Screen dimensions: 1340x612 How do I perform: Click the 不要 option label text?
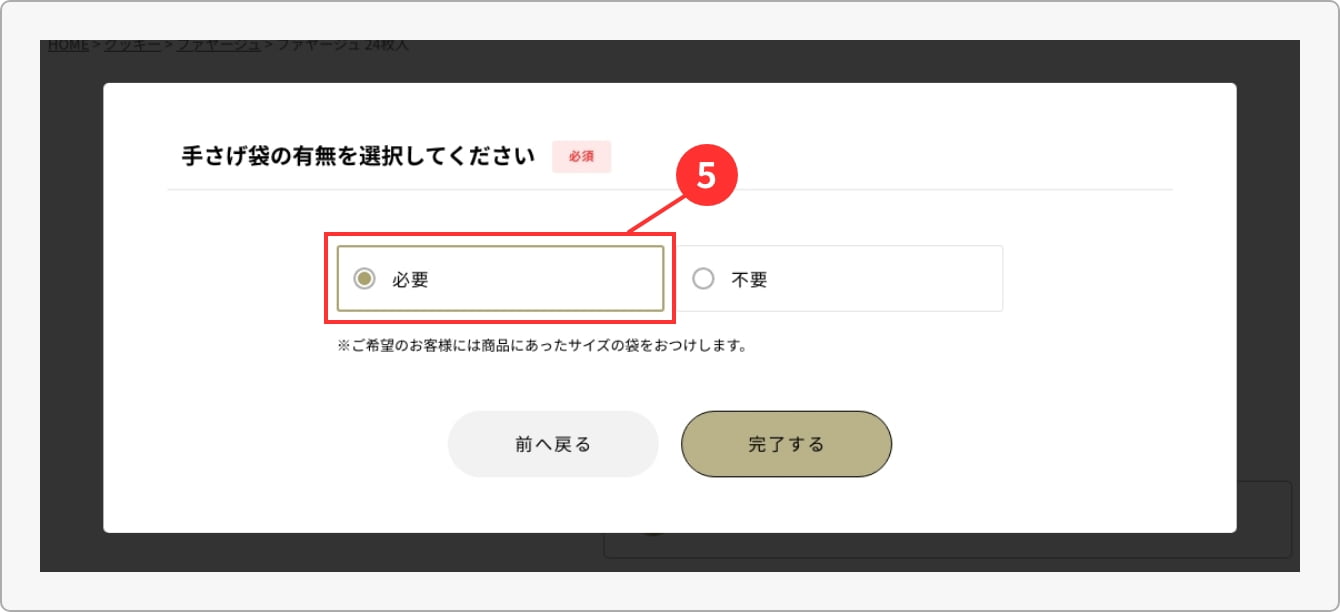(x=749, y=280)
